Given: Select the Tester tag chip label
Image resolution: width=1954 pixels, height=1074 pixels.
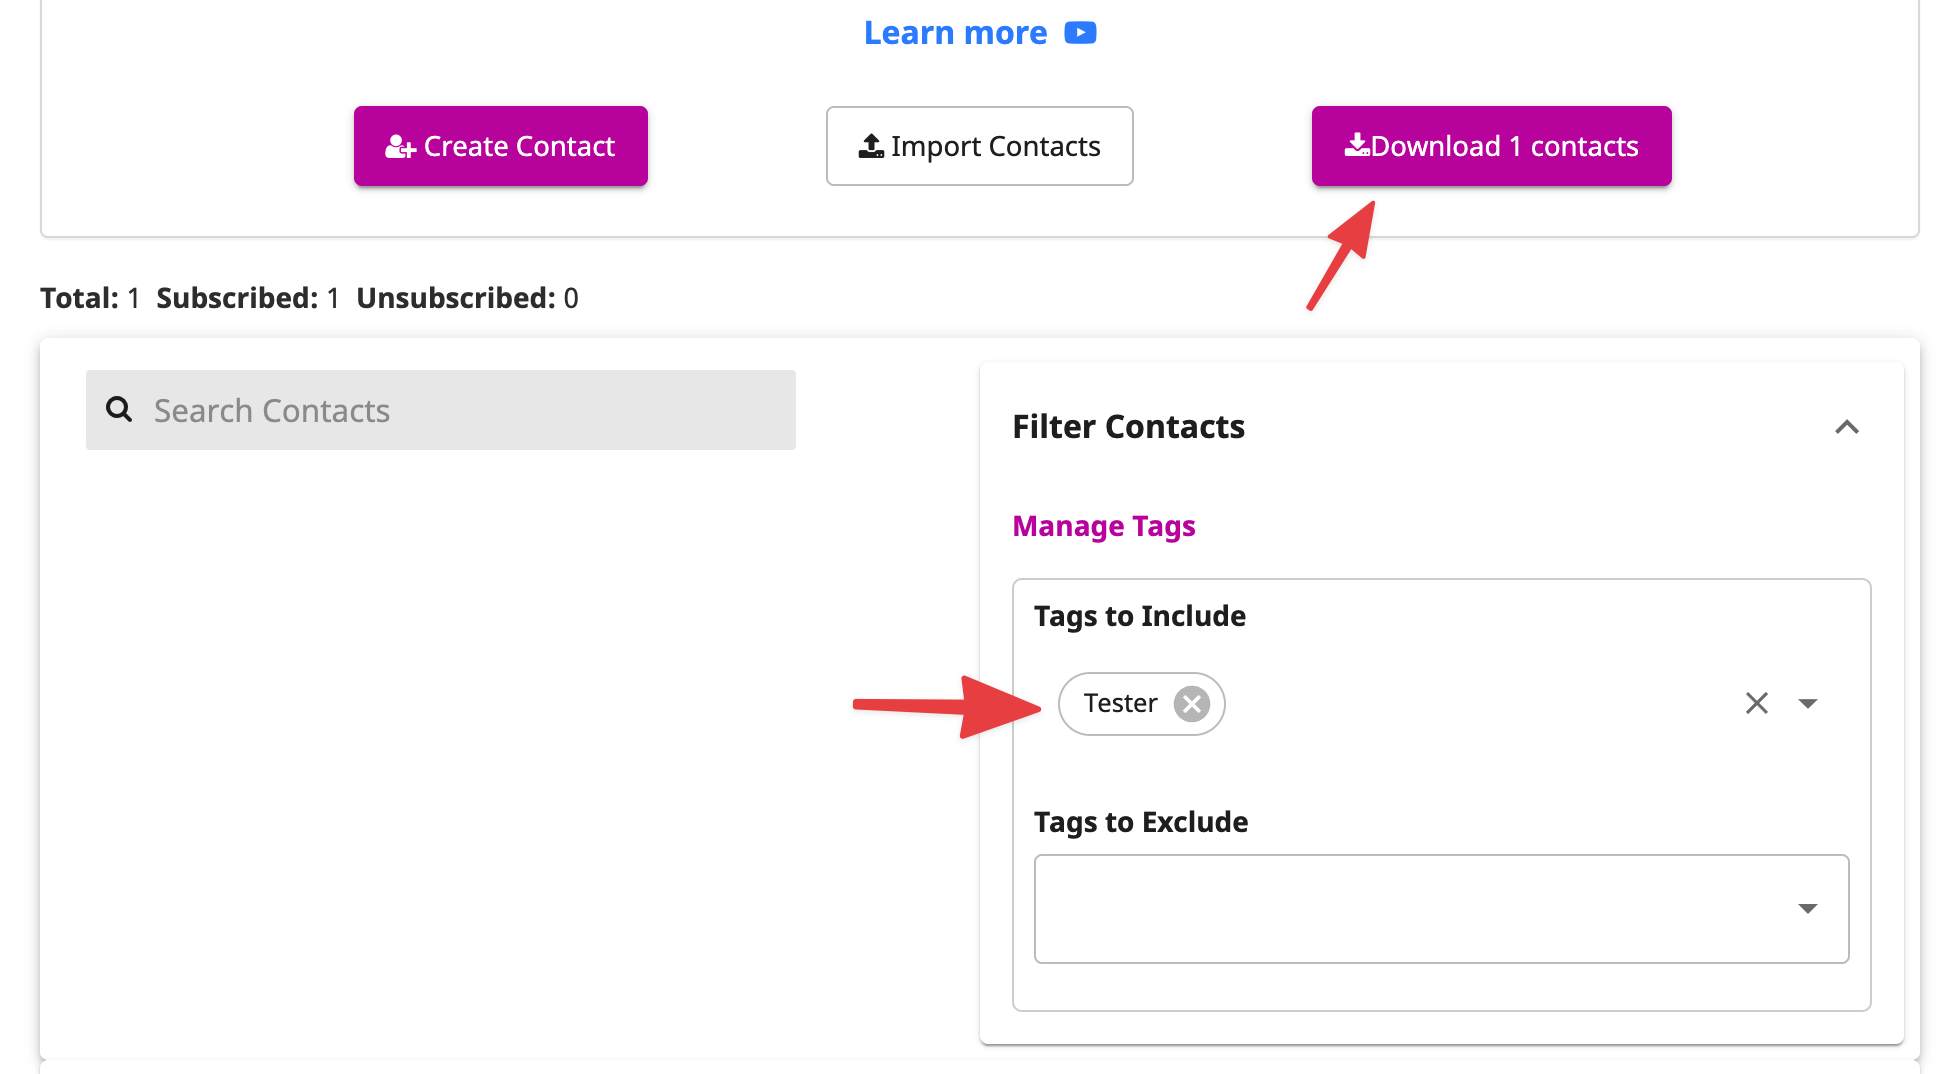Looking at the screenshot, I should [1120, 704].
